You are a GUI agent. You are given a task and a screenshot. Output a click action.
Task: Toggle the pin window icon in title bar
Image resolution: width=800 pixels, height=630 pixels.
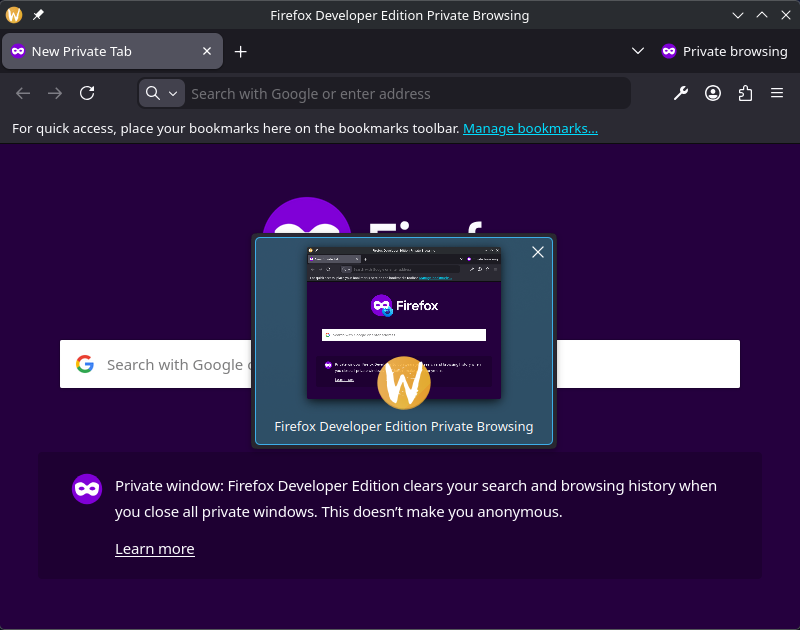[x=38, y=15]
